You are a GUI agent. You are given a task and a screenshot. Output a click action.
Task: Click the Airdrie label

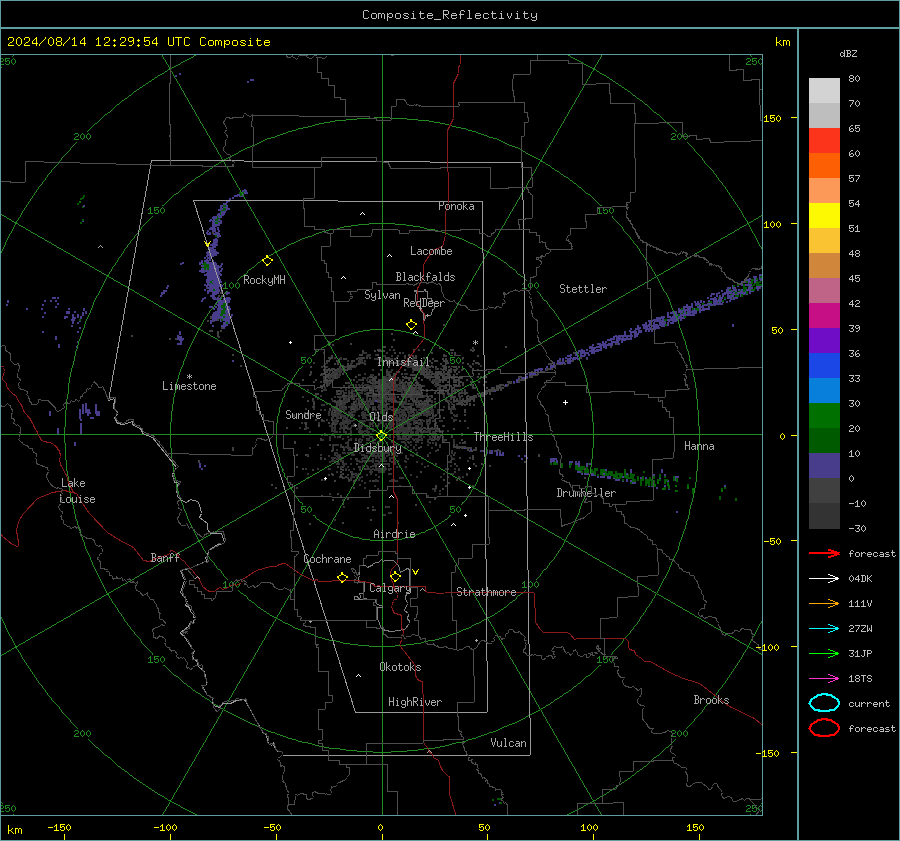pyautogui.click(x=394, y=534)
